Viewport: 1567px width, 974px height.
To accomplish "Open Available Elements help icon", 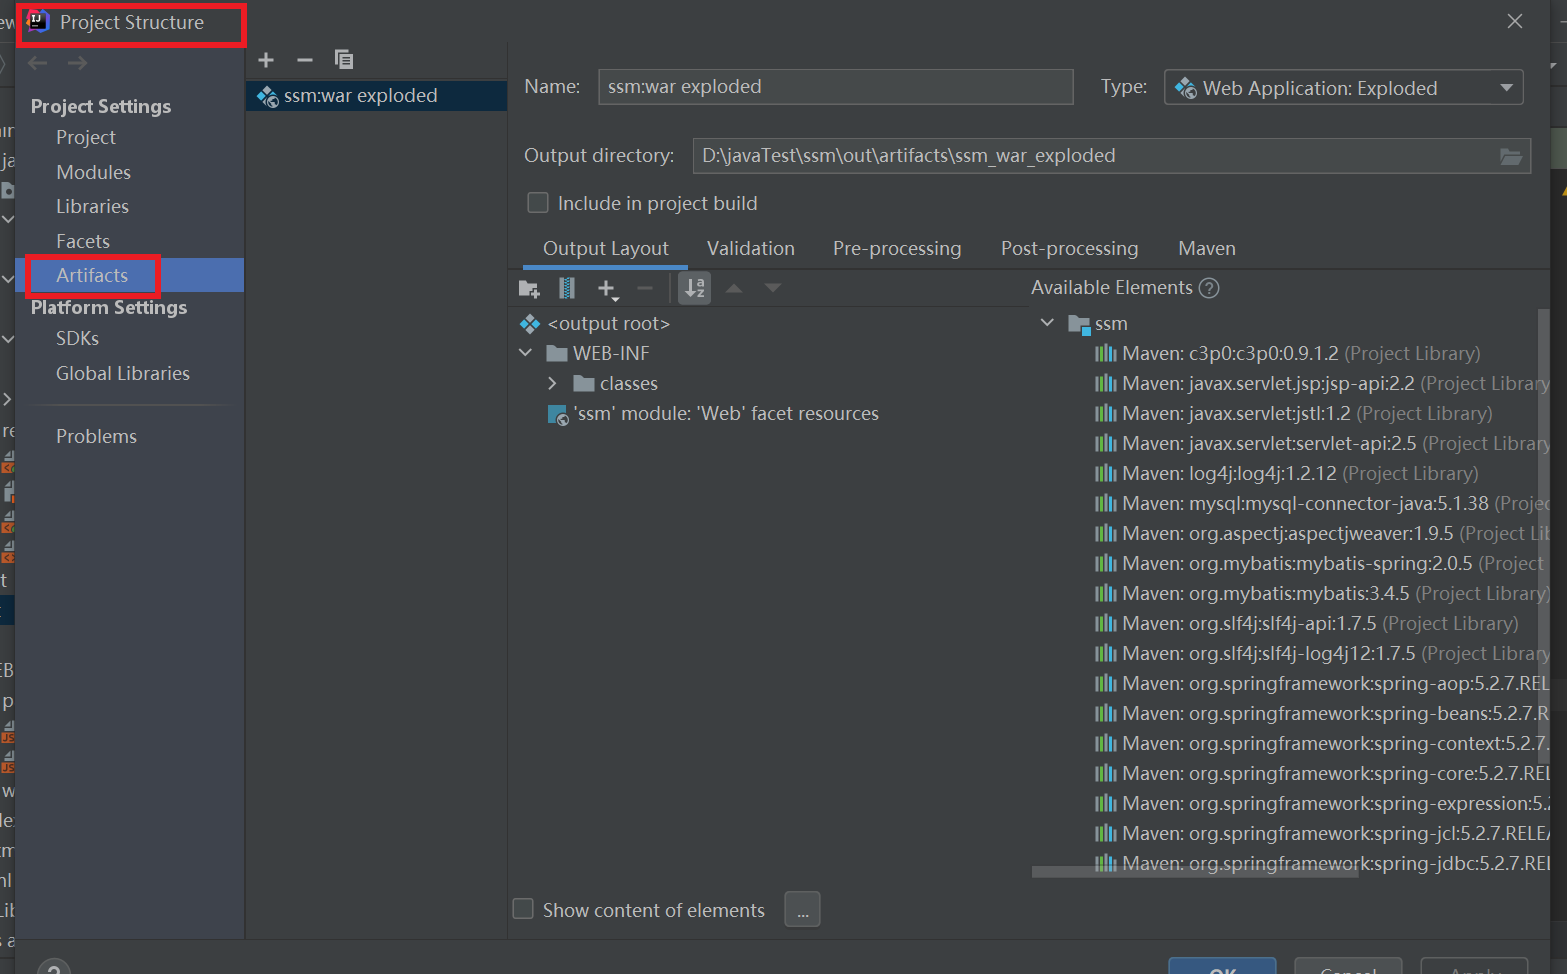I will (x=1209, y=288).
